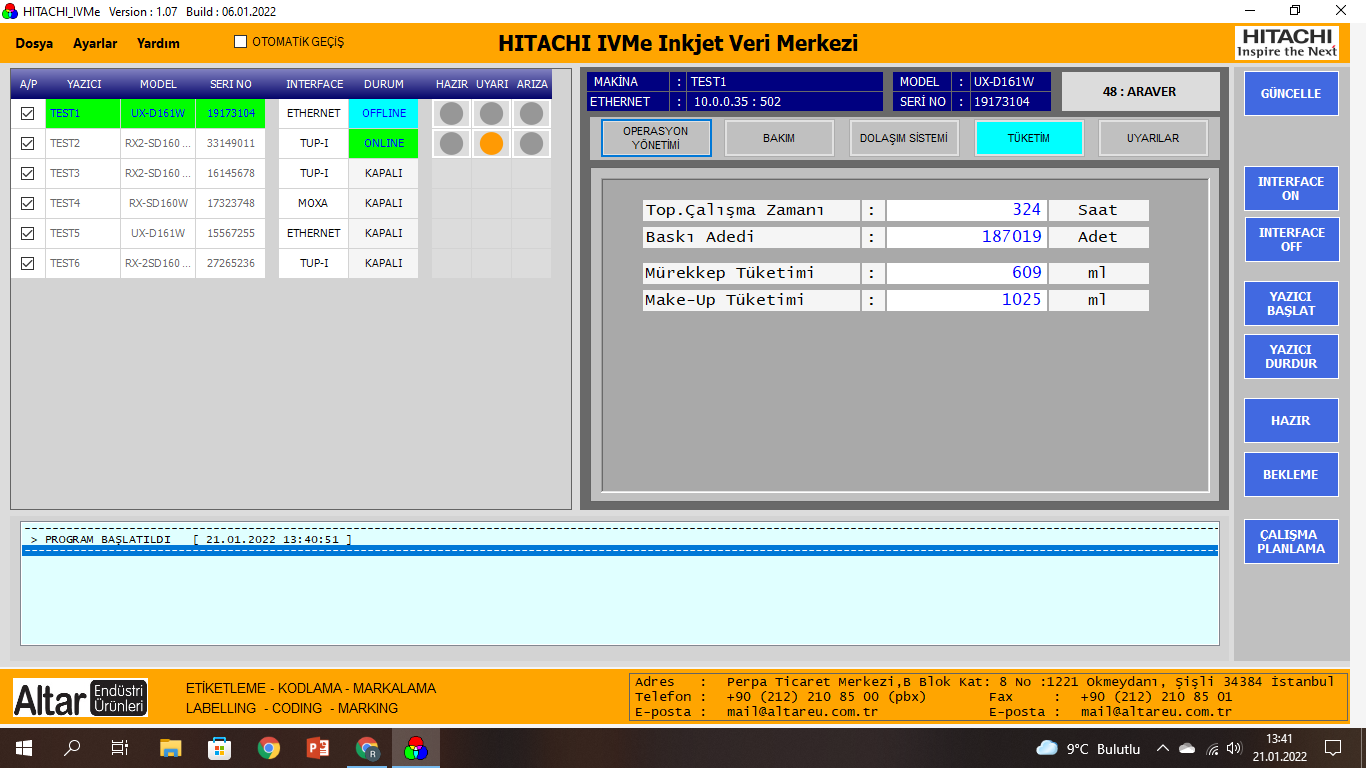Click the GÜNCELLE button
The width and height of the screenshot is (1366, 768).
pos(1291,93)
